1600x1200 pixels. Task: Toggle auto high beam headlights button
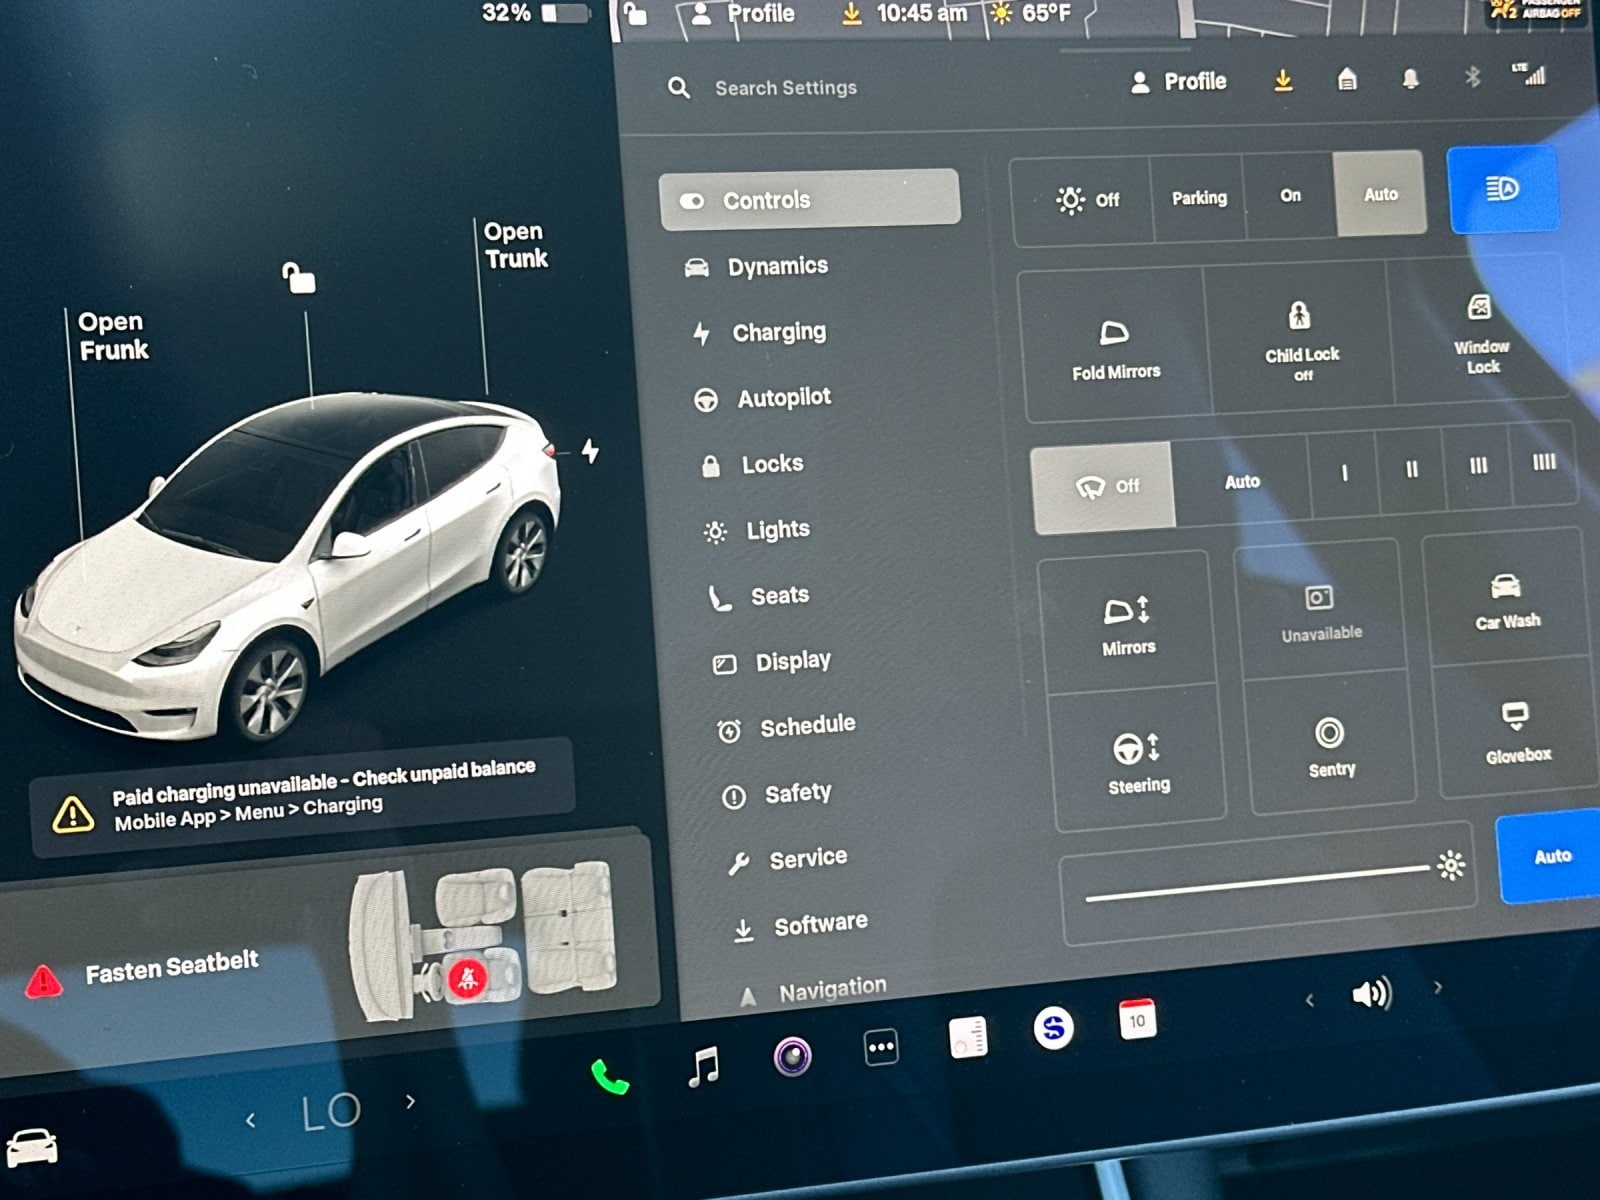click(x=1502, y=189)
